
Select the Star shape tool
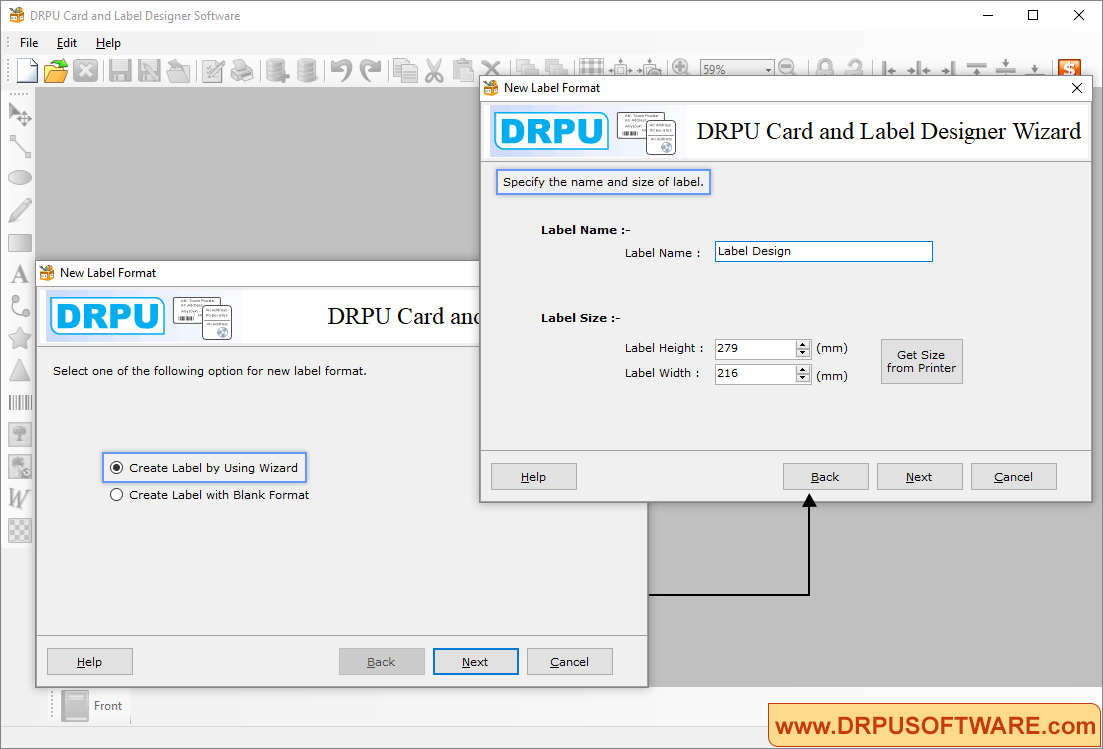pyautogui.click(x=20, y=338)
